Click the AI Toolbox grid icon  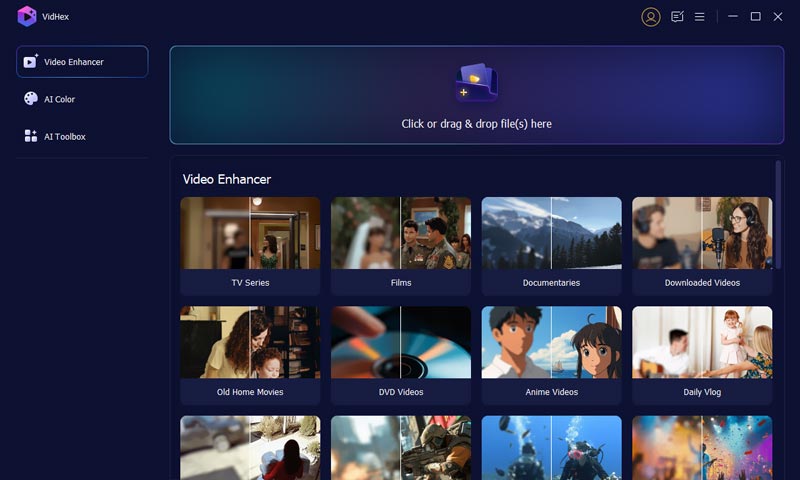coord(31,136)
